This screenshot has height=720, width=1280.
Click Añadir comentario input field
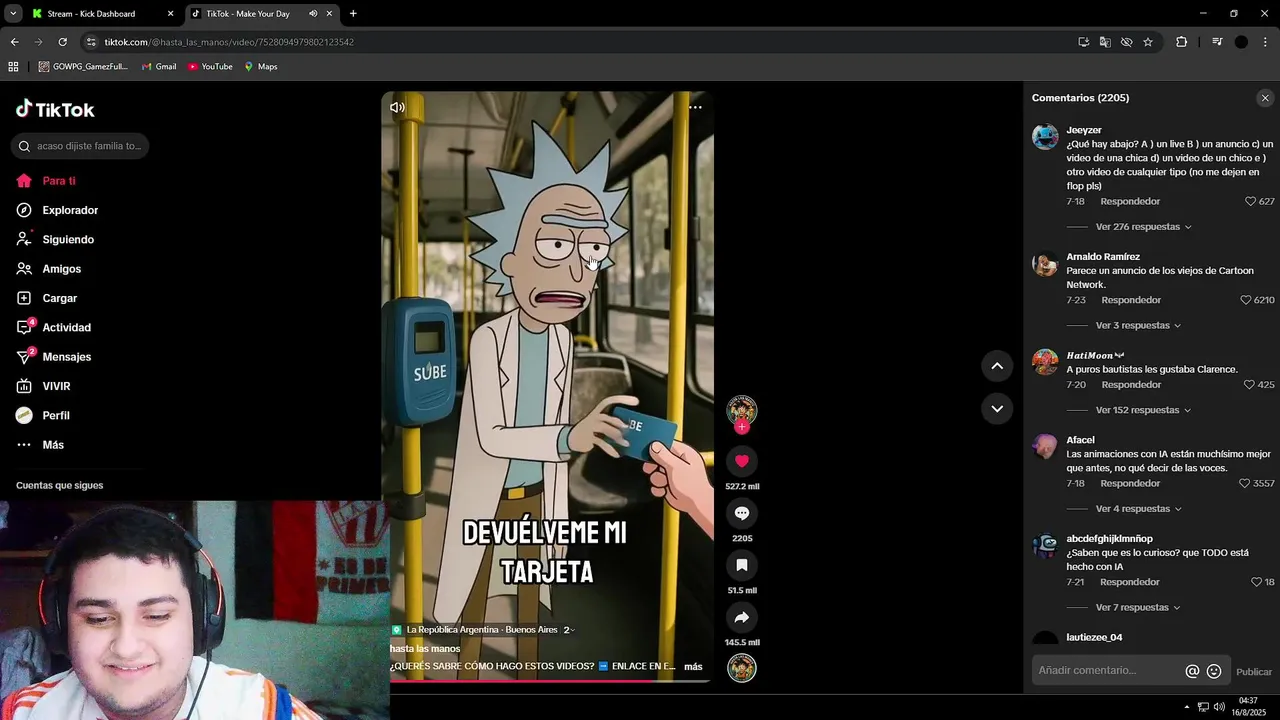click(x=1107, y=671)
